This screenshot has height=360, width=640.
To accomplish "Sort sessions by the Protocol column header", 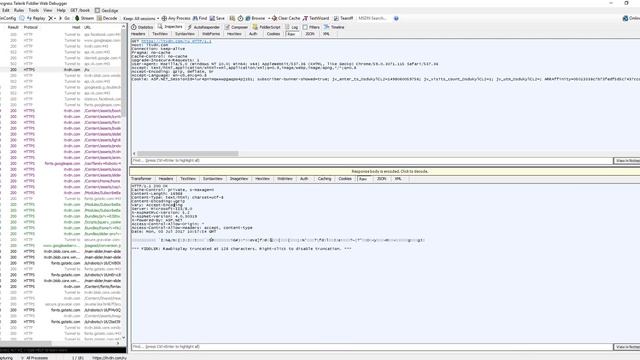I will point(31,27).
